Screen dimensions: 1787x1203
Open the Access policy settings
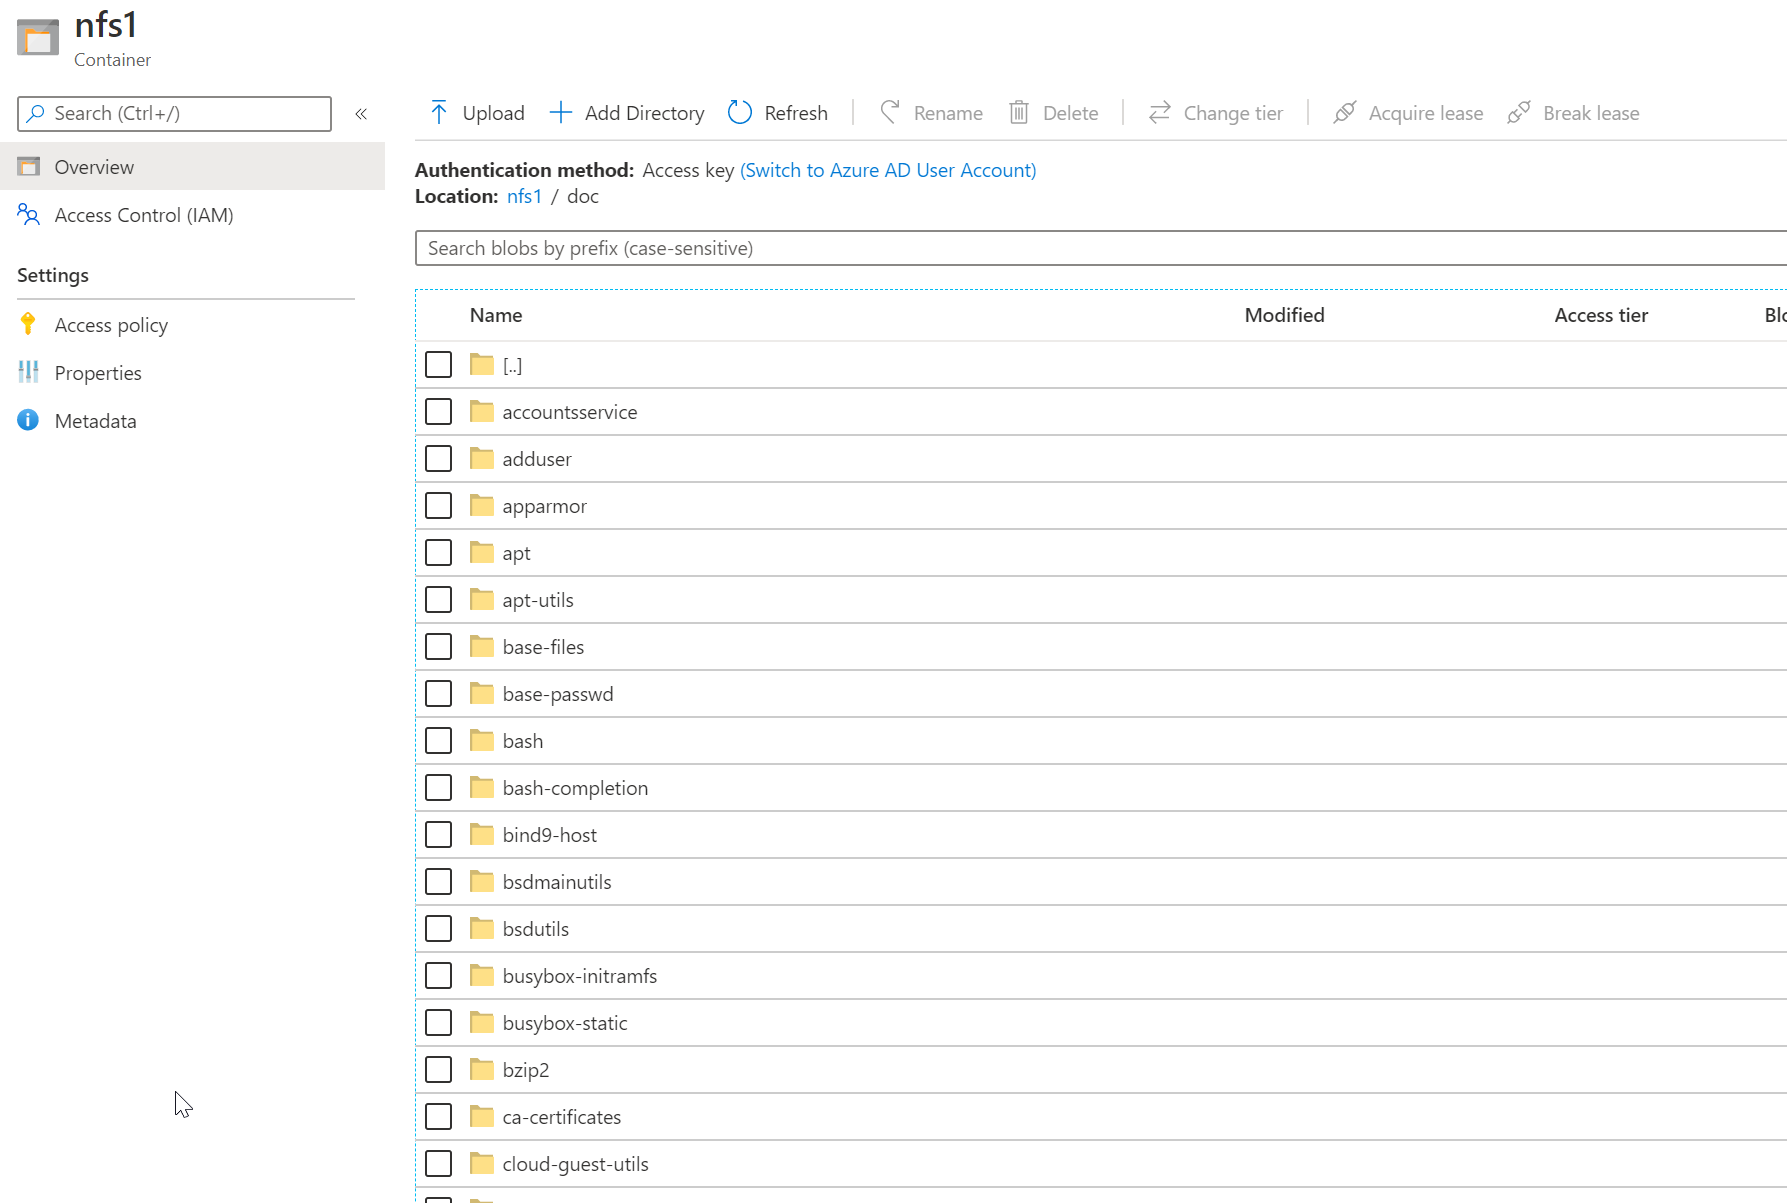click(x=111, y=325)
